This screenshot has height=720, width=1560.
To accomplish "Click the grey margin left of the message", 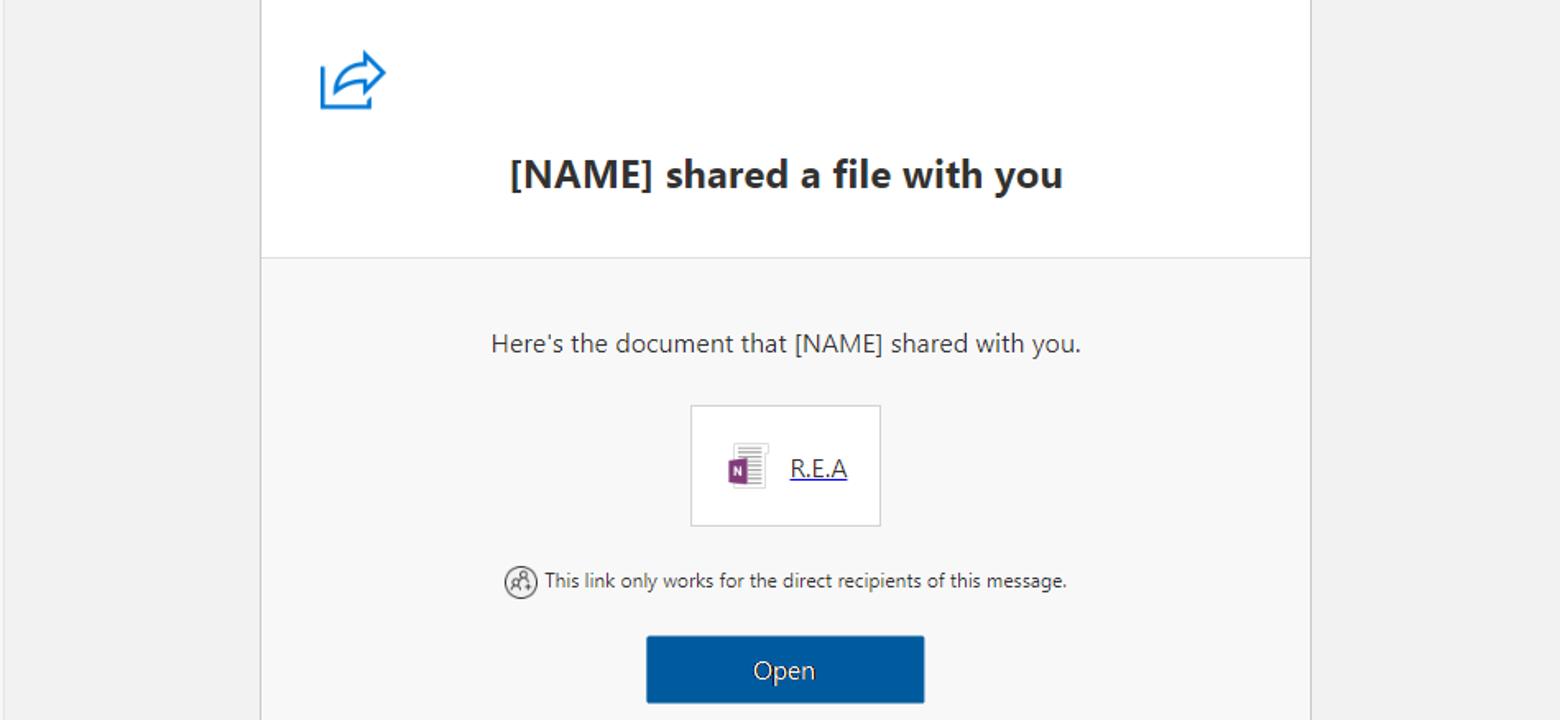I will (x=130, y=360).
